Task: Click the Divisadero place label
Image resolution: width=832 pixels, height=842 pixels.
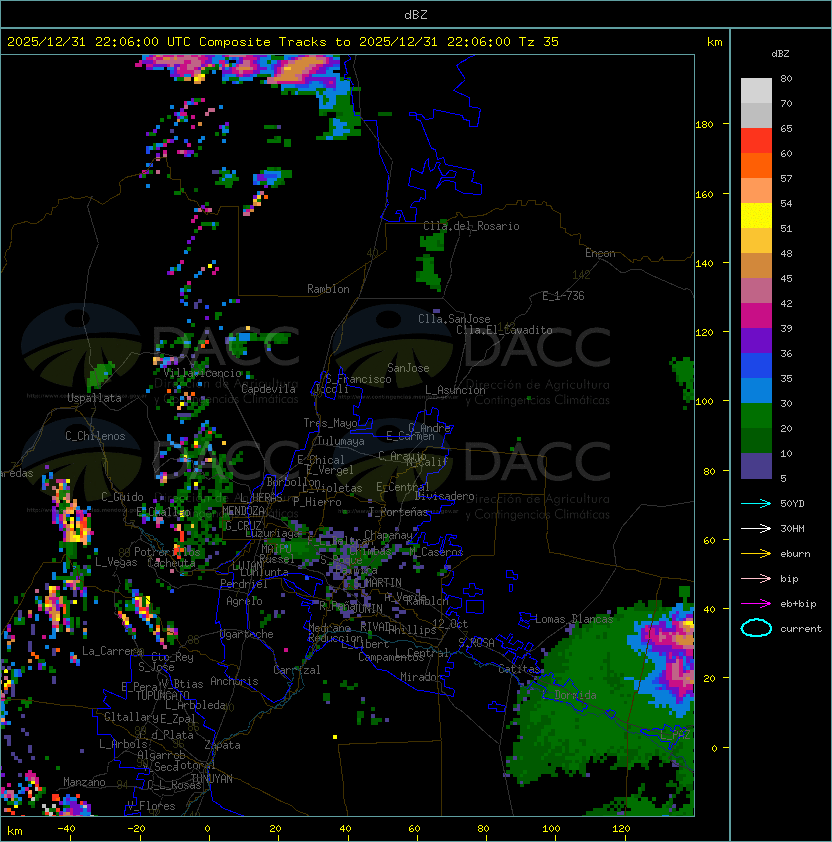Action: 445,496
